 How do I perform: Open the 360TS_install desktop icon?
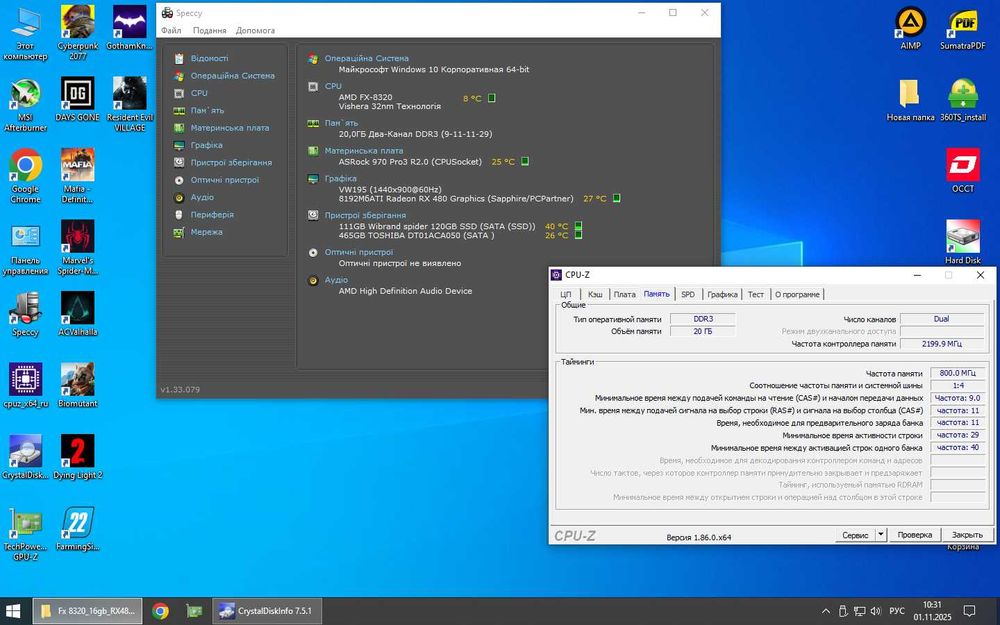963,99
